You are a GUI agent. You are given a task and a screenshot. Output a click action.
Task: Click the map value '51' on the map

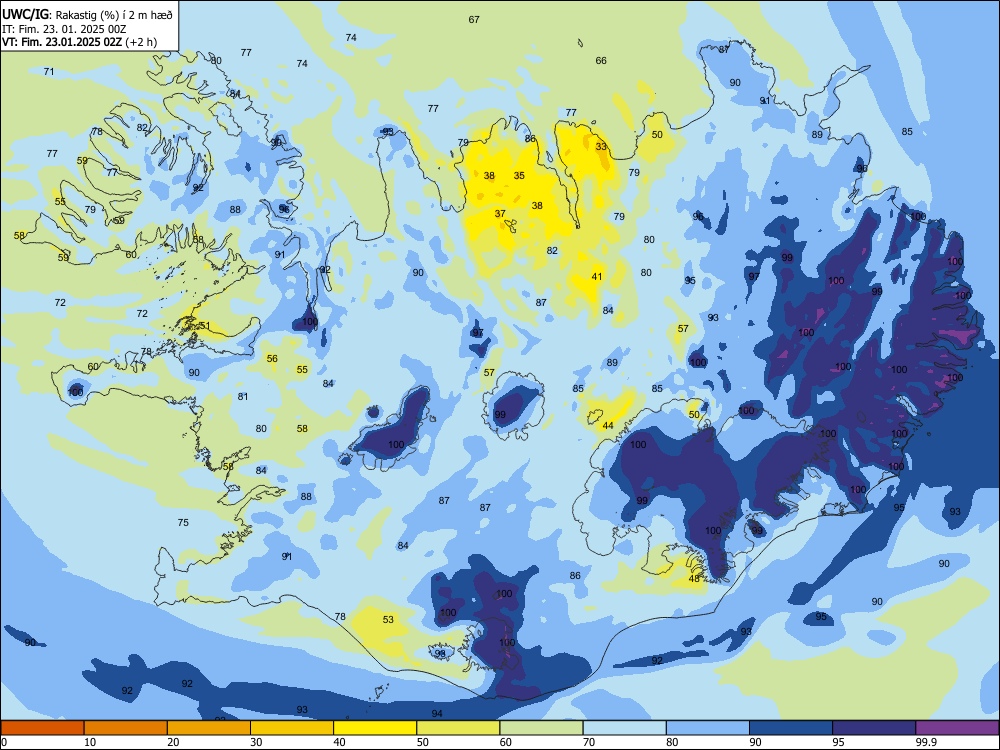(204, 325)
